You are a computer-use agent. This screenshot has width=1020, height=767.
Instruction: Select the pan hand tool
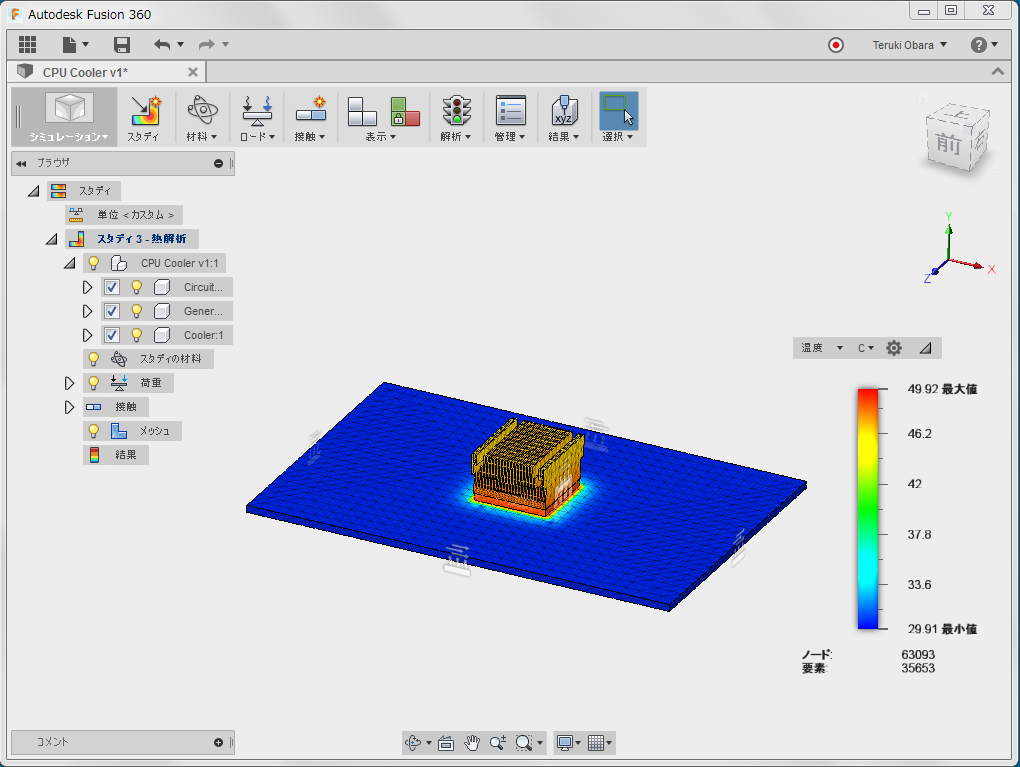pos(472,742)
